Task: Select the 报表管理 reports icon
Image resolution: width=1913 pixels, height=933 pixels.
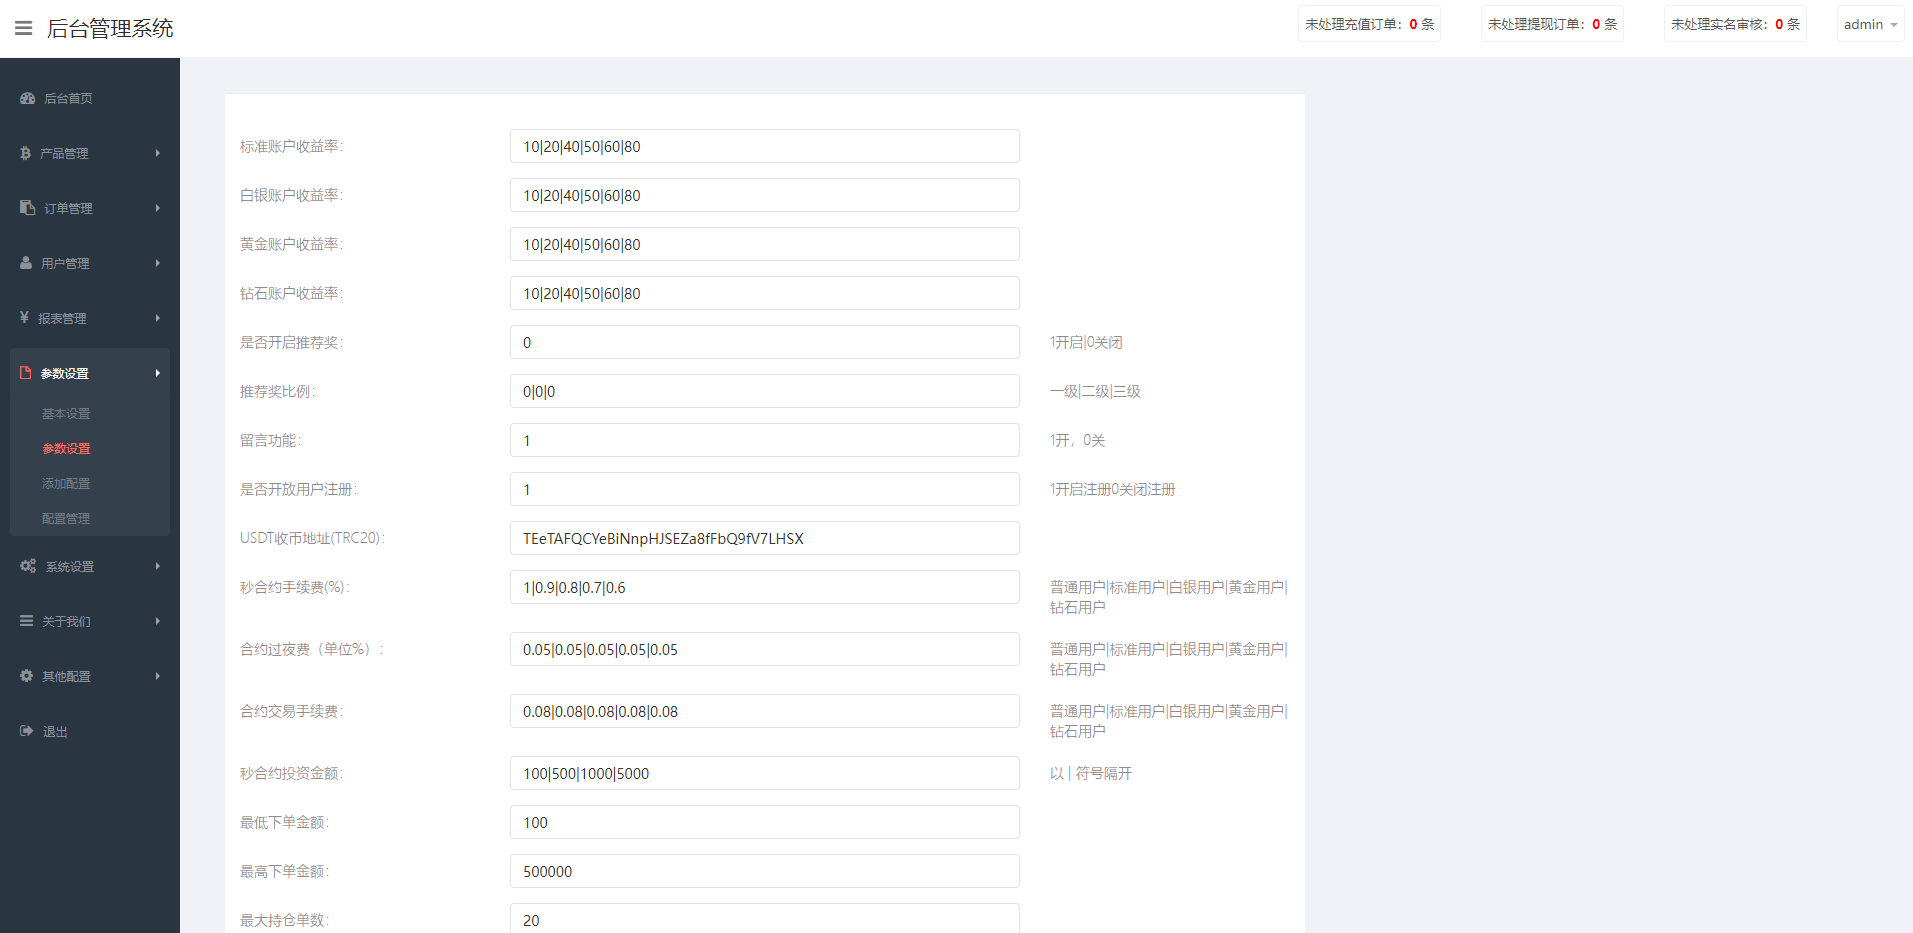Action: click(x=26, y=317)
